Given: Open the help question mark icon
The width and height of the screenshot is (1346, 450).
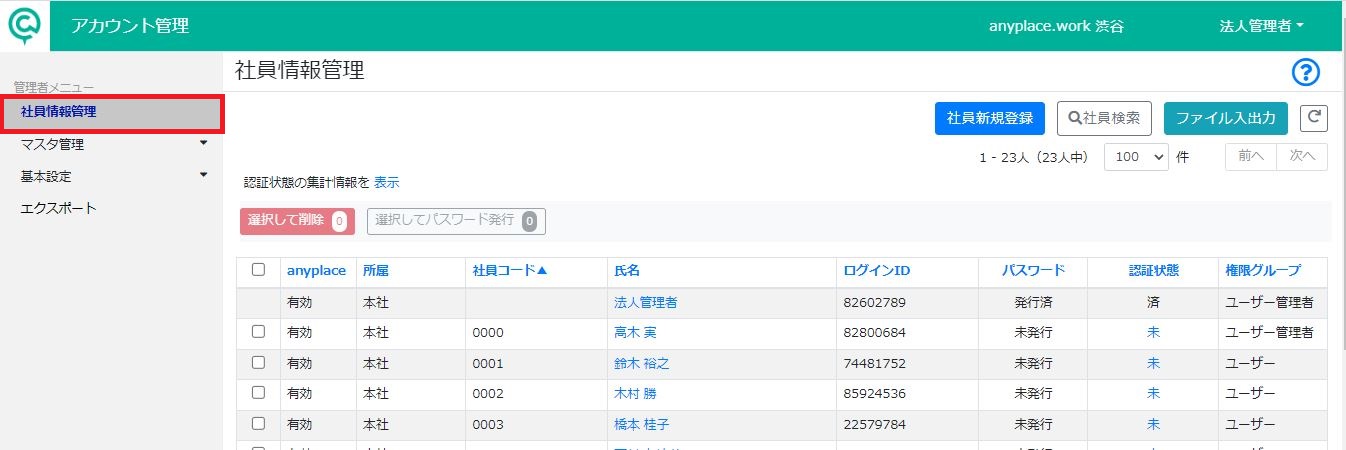Looking at the screenshot, I should pyautogui.click(x=1306, y=72).
